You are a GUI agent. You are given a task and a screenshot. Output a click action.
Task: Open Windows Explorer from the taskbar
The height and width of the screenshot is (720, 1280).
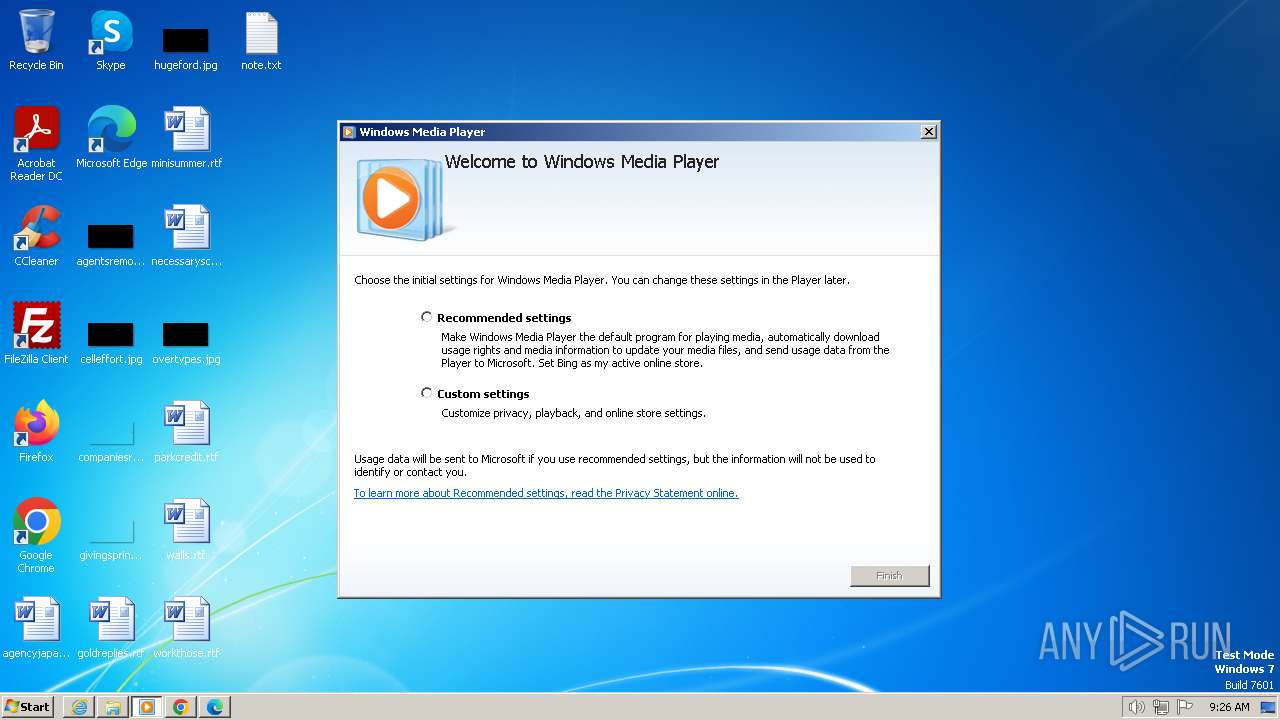coord(113,707)
